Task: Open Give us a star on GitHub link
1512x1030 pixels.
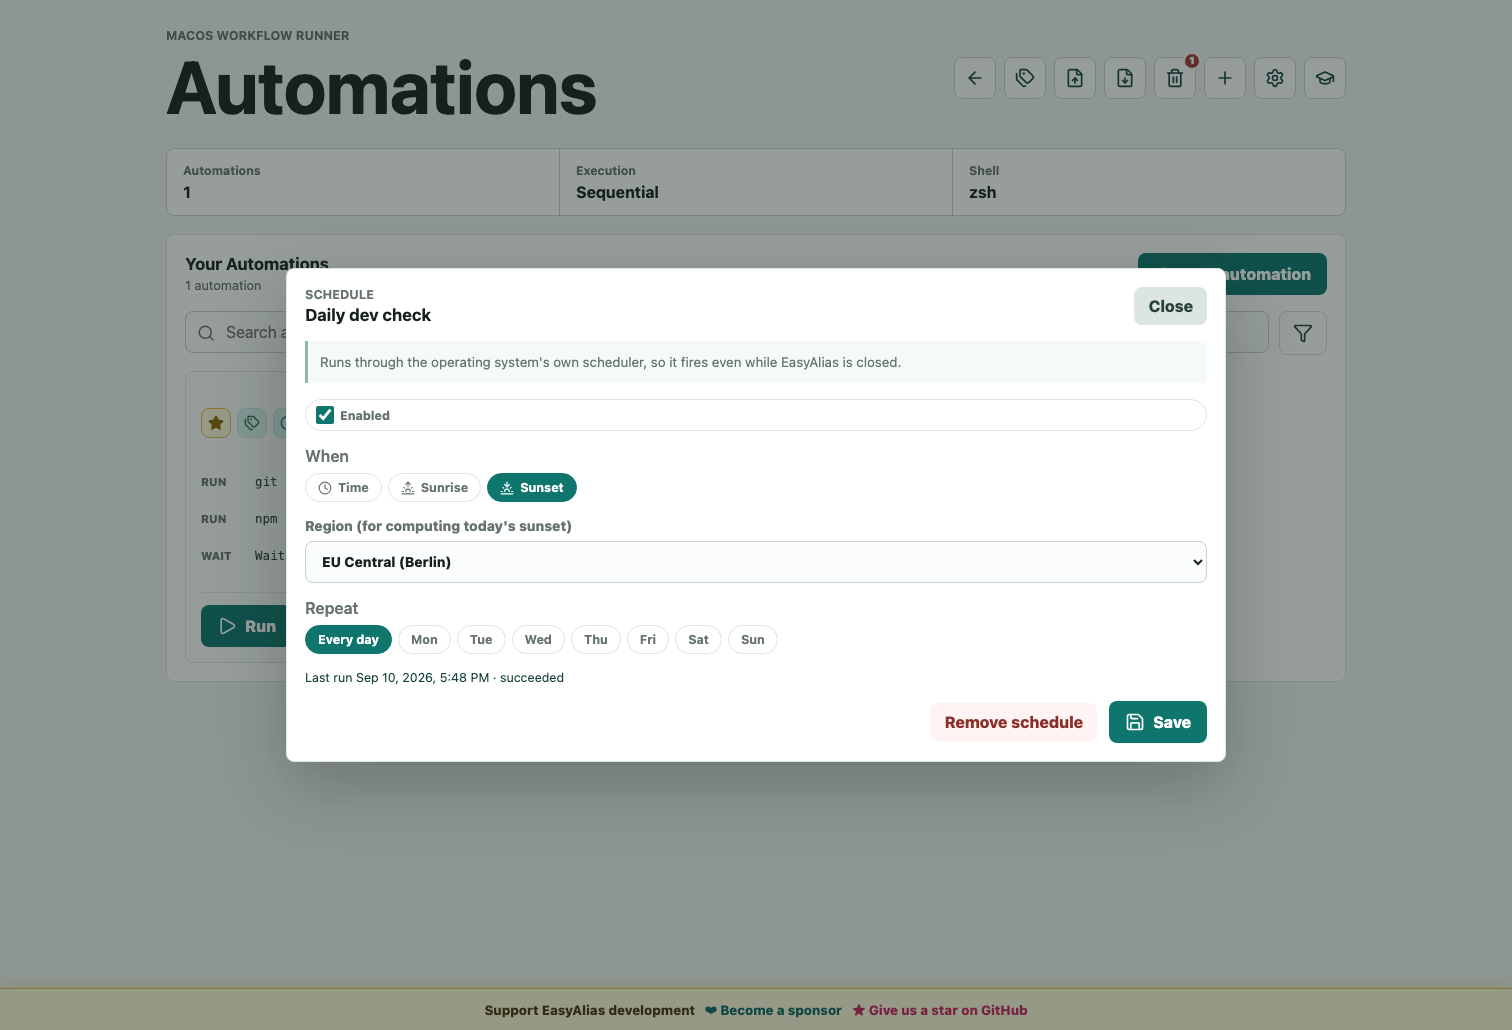Action: (x=940, y=1010)
